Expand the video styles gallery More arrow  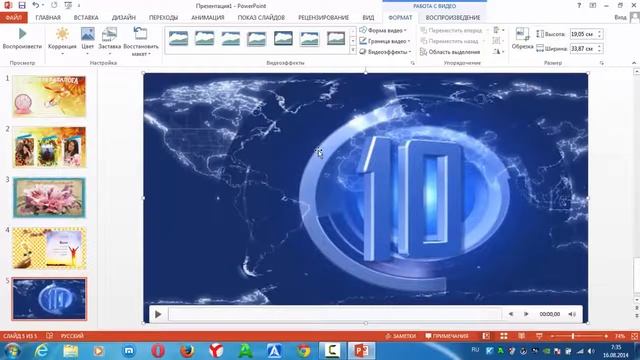pos(353,50)
